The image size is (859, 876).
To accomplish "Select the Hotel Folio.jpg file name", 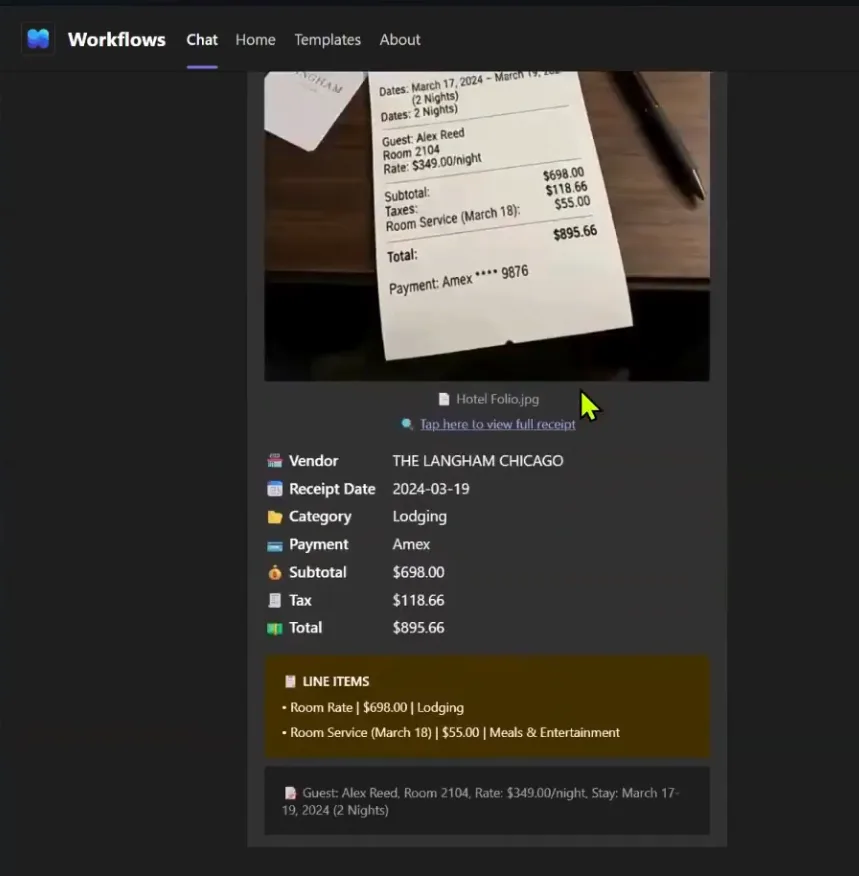I will pyautogui.click(x=498, y=399).
